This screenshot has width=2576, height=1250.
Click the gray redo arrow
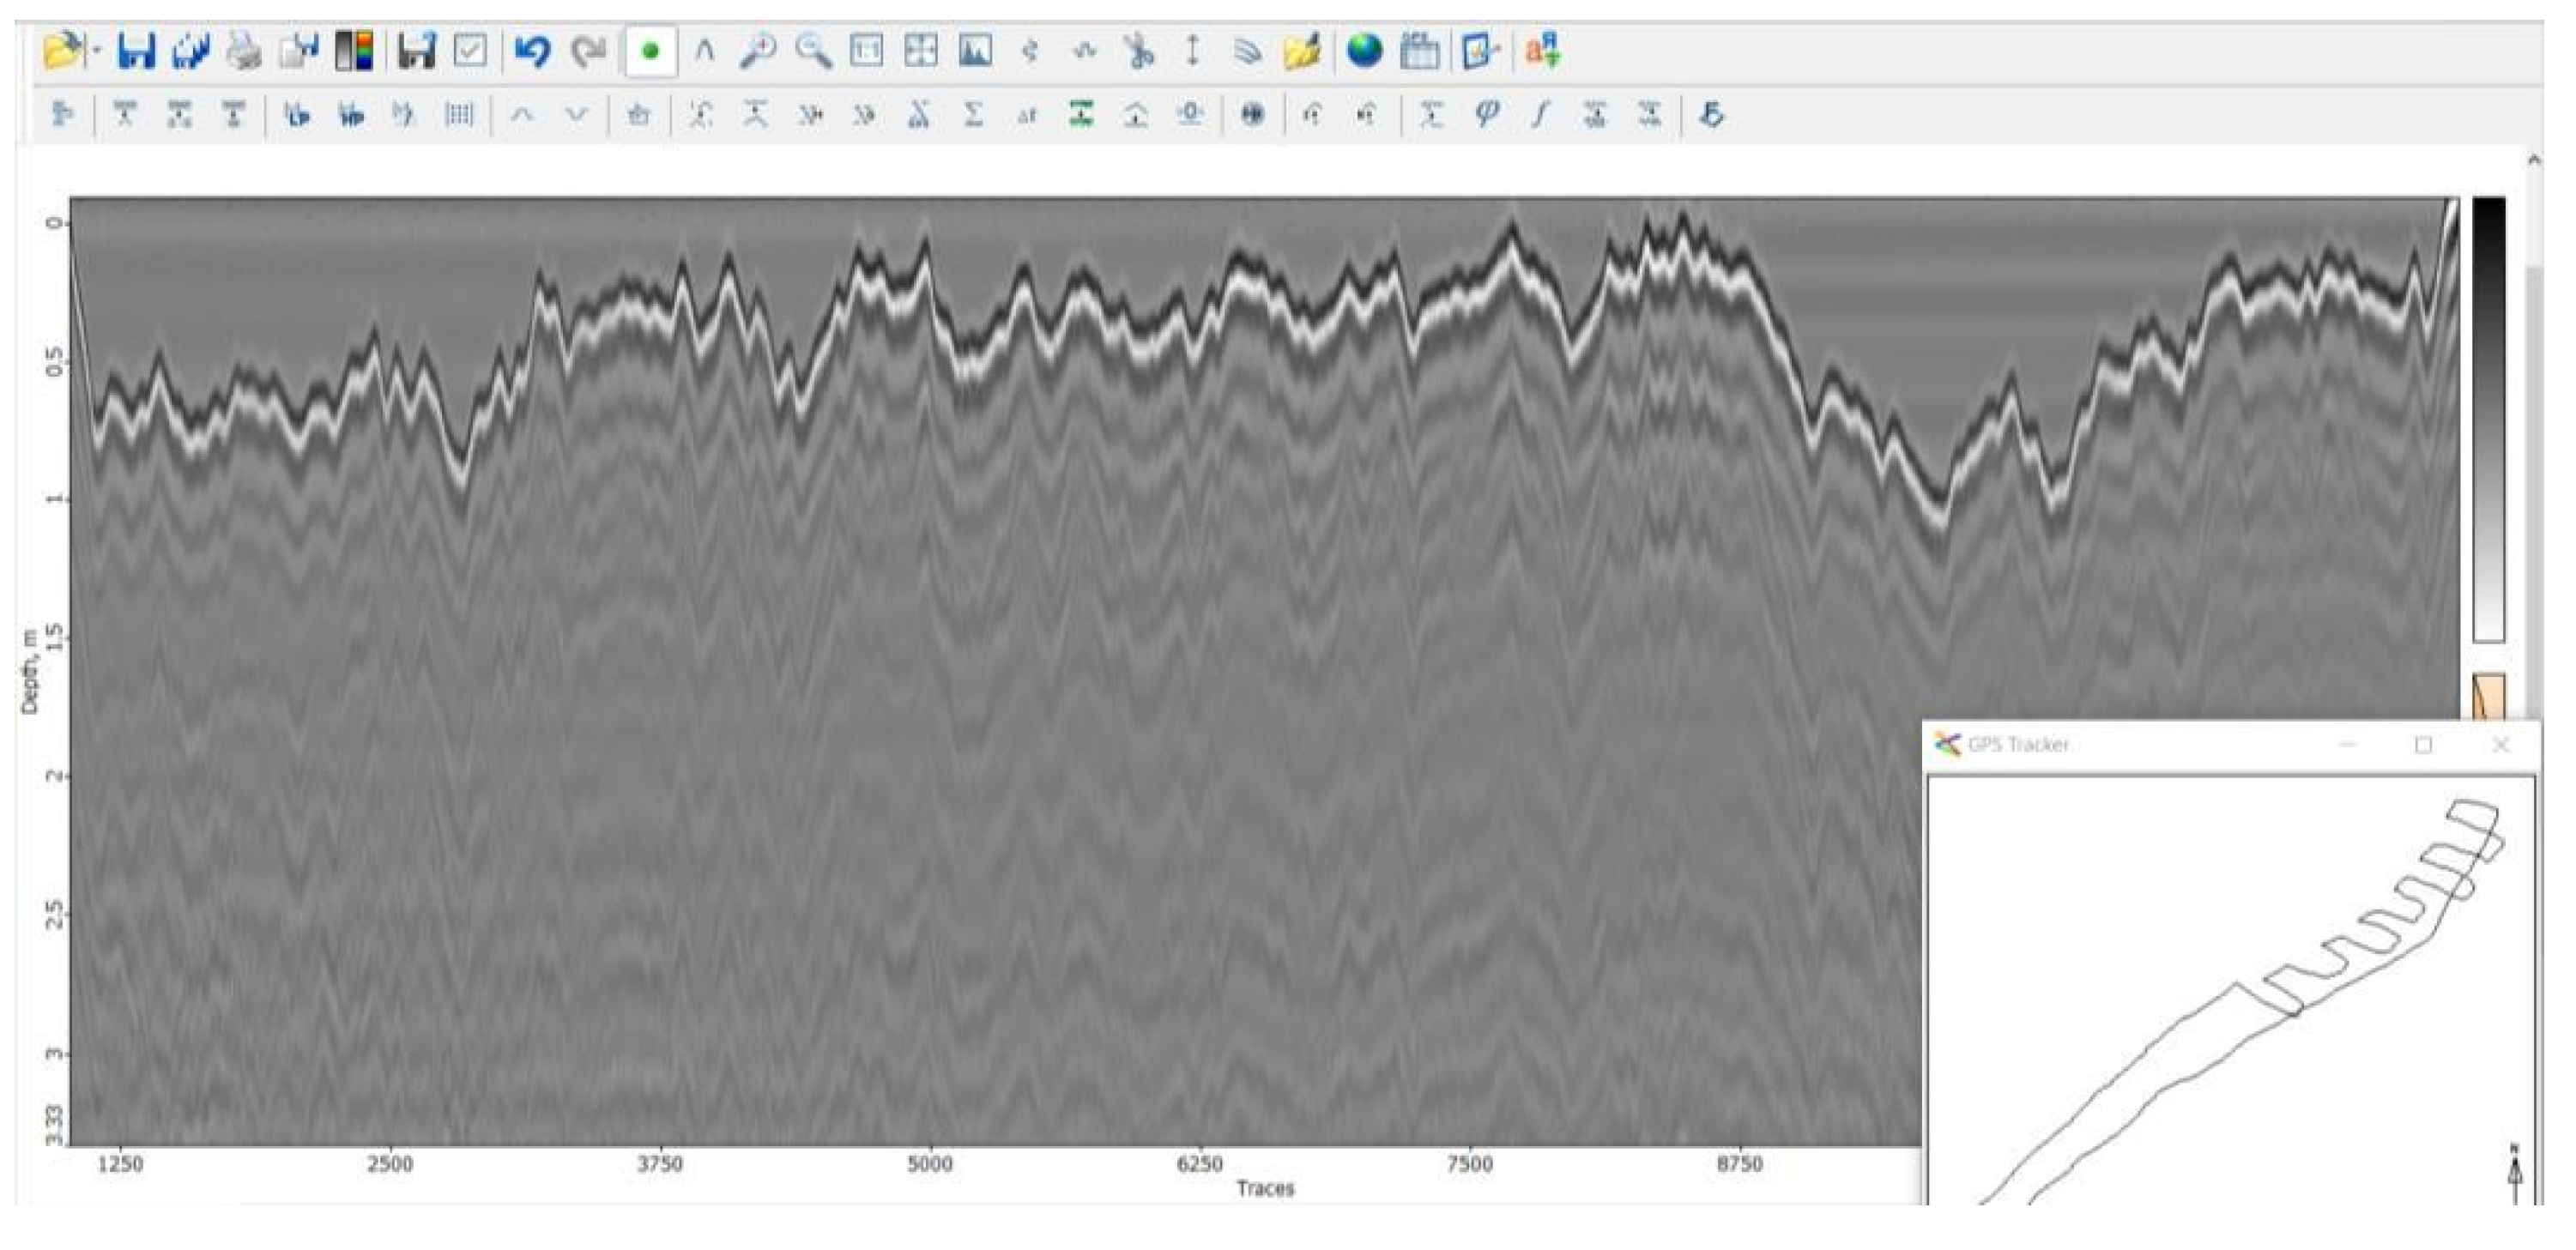589,50
